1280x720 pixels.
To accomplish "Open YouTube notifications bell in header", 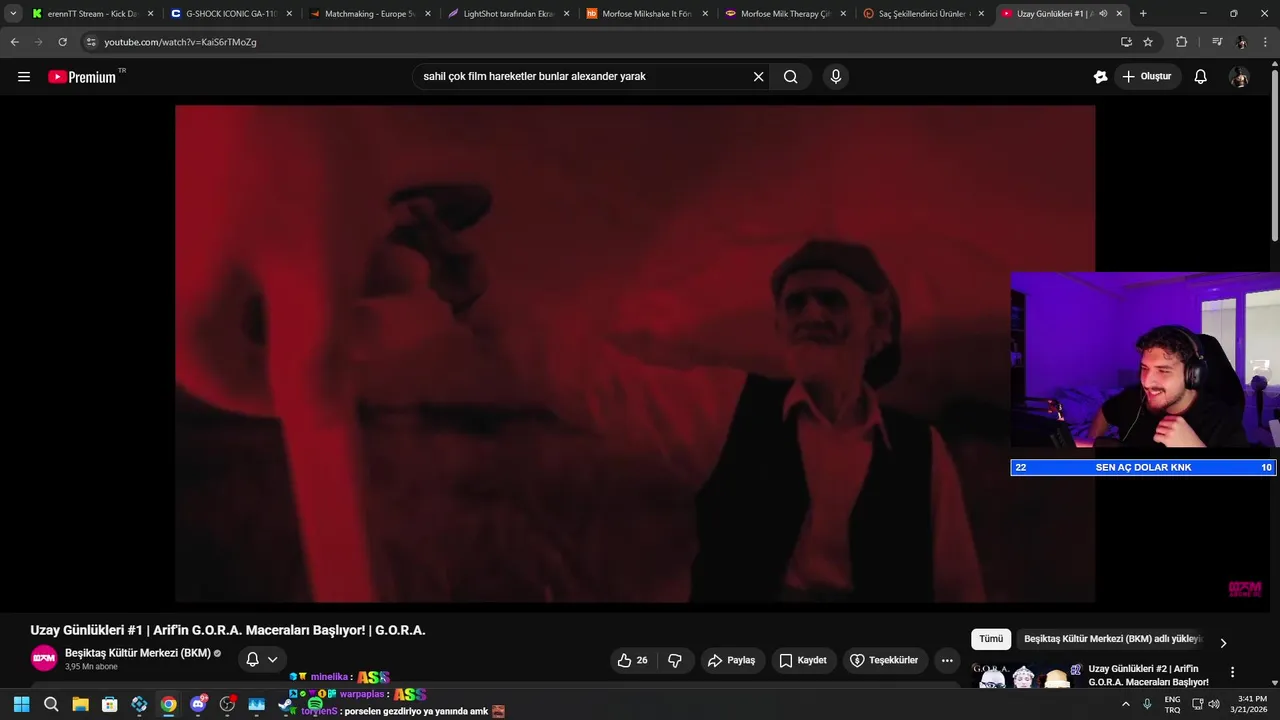I will (1200, 77).
